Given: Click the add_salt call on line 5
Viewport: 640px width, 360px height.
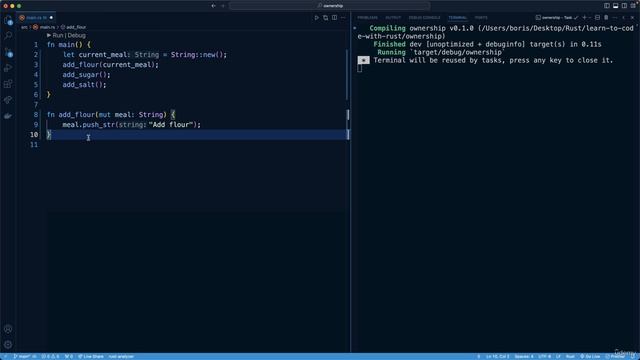Looking at the screenshot, I should click(84, 85).
